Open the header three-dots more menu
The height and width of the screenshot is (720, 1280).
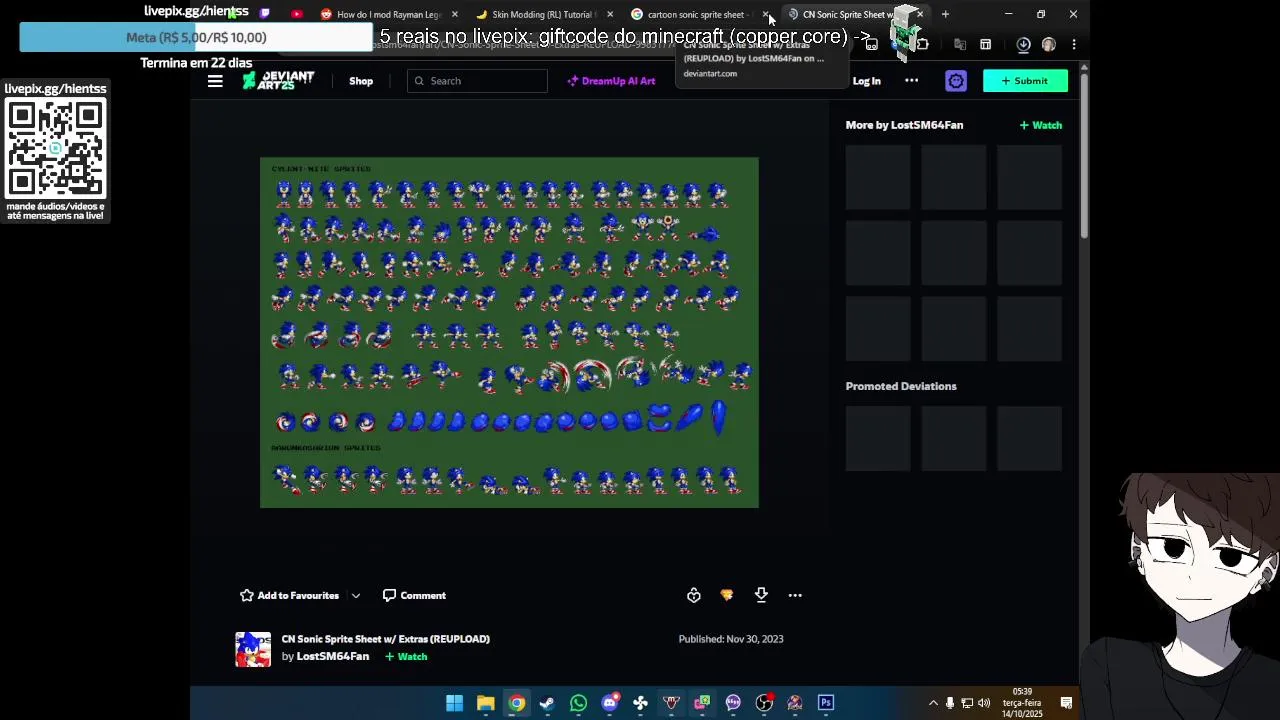[911, 81]
